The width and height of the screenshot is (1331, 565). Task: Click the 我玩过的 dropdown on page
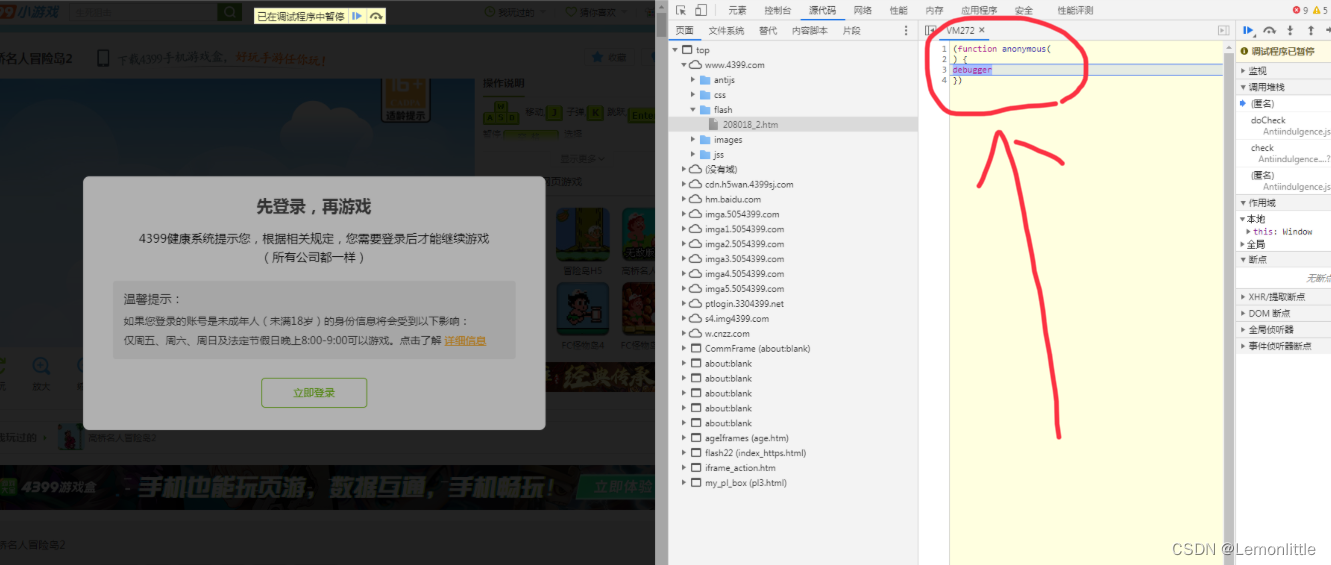(515, 12)
